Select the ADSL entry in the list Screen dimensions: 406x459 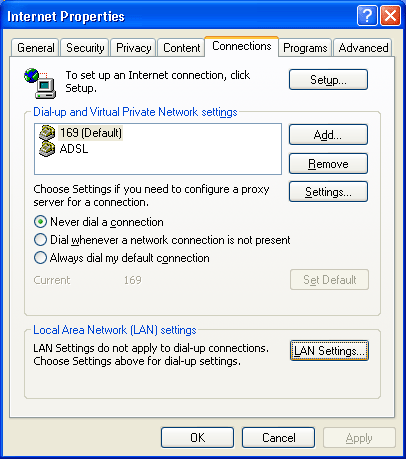tap(74, 149)
